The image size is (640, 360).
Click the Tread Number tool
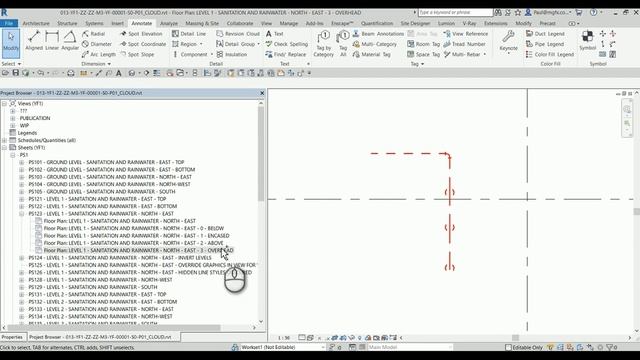click(464, 44)
